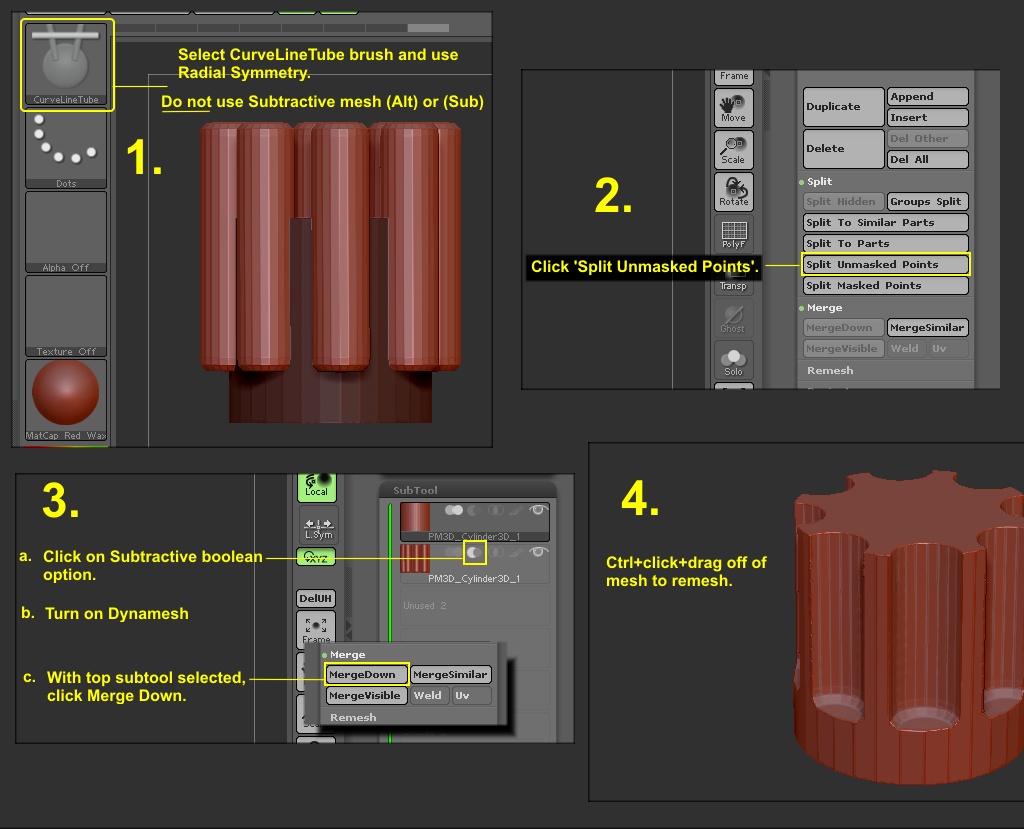Click Split Unmasked Points
Image resolution: width=1024 pixels, height=829 pixels.
(x=886, y=264)
